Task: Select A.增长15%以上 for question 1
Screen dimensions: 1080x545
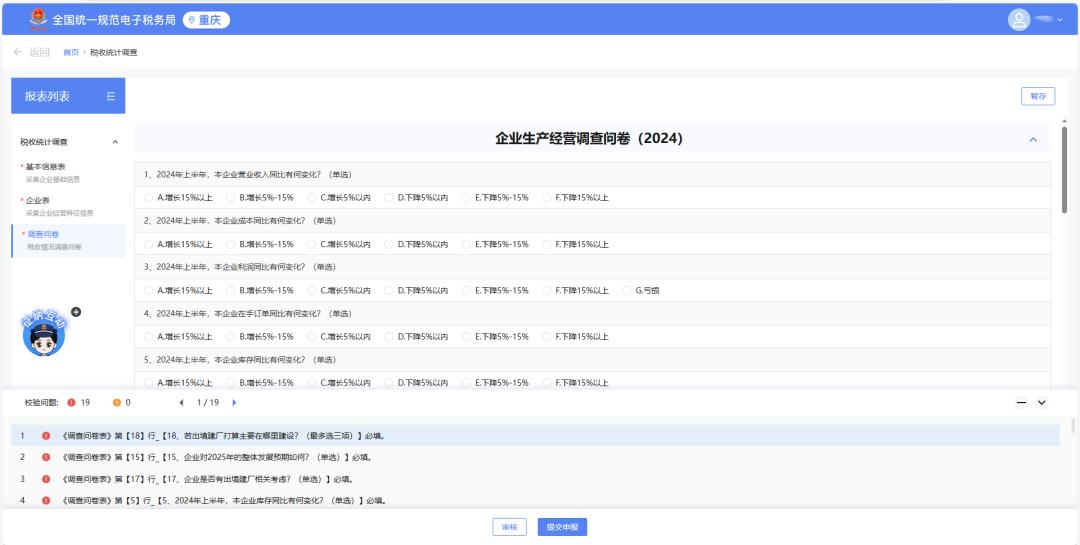Action: point(149,197)
